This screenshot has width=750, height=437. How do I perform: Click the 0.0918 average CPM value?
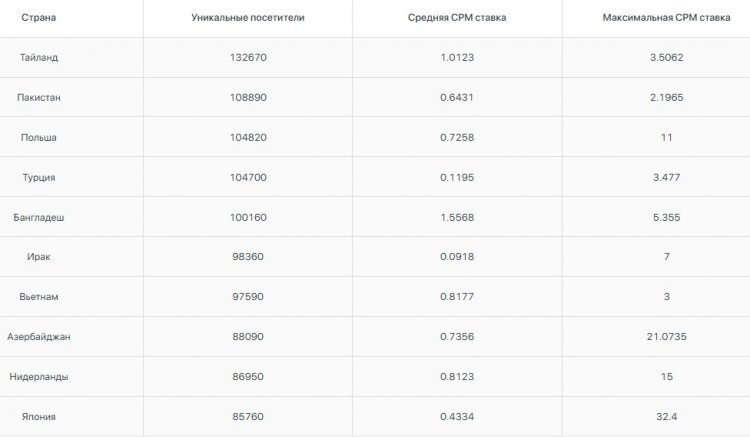coord(457,257)
